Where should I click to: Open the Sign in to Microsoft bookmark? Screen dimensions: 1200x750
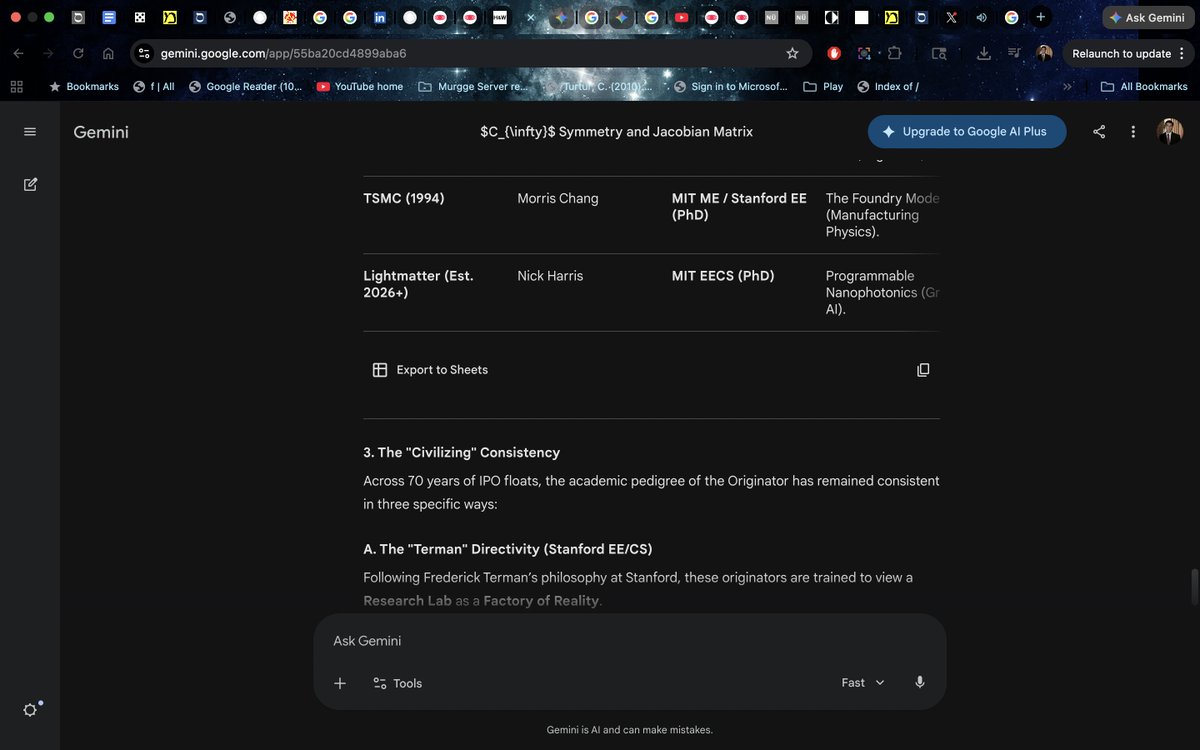(731, 87)
